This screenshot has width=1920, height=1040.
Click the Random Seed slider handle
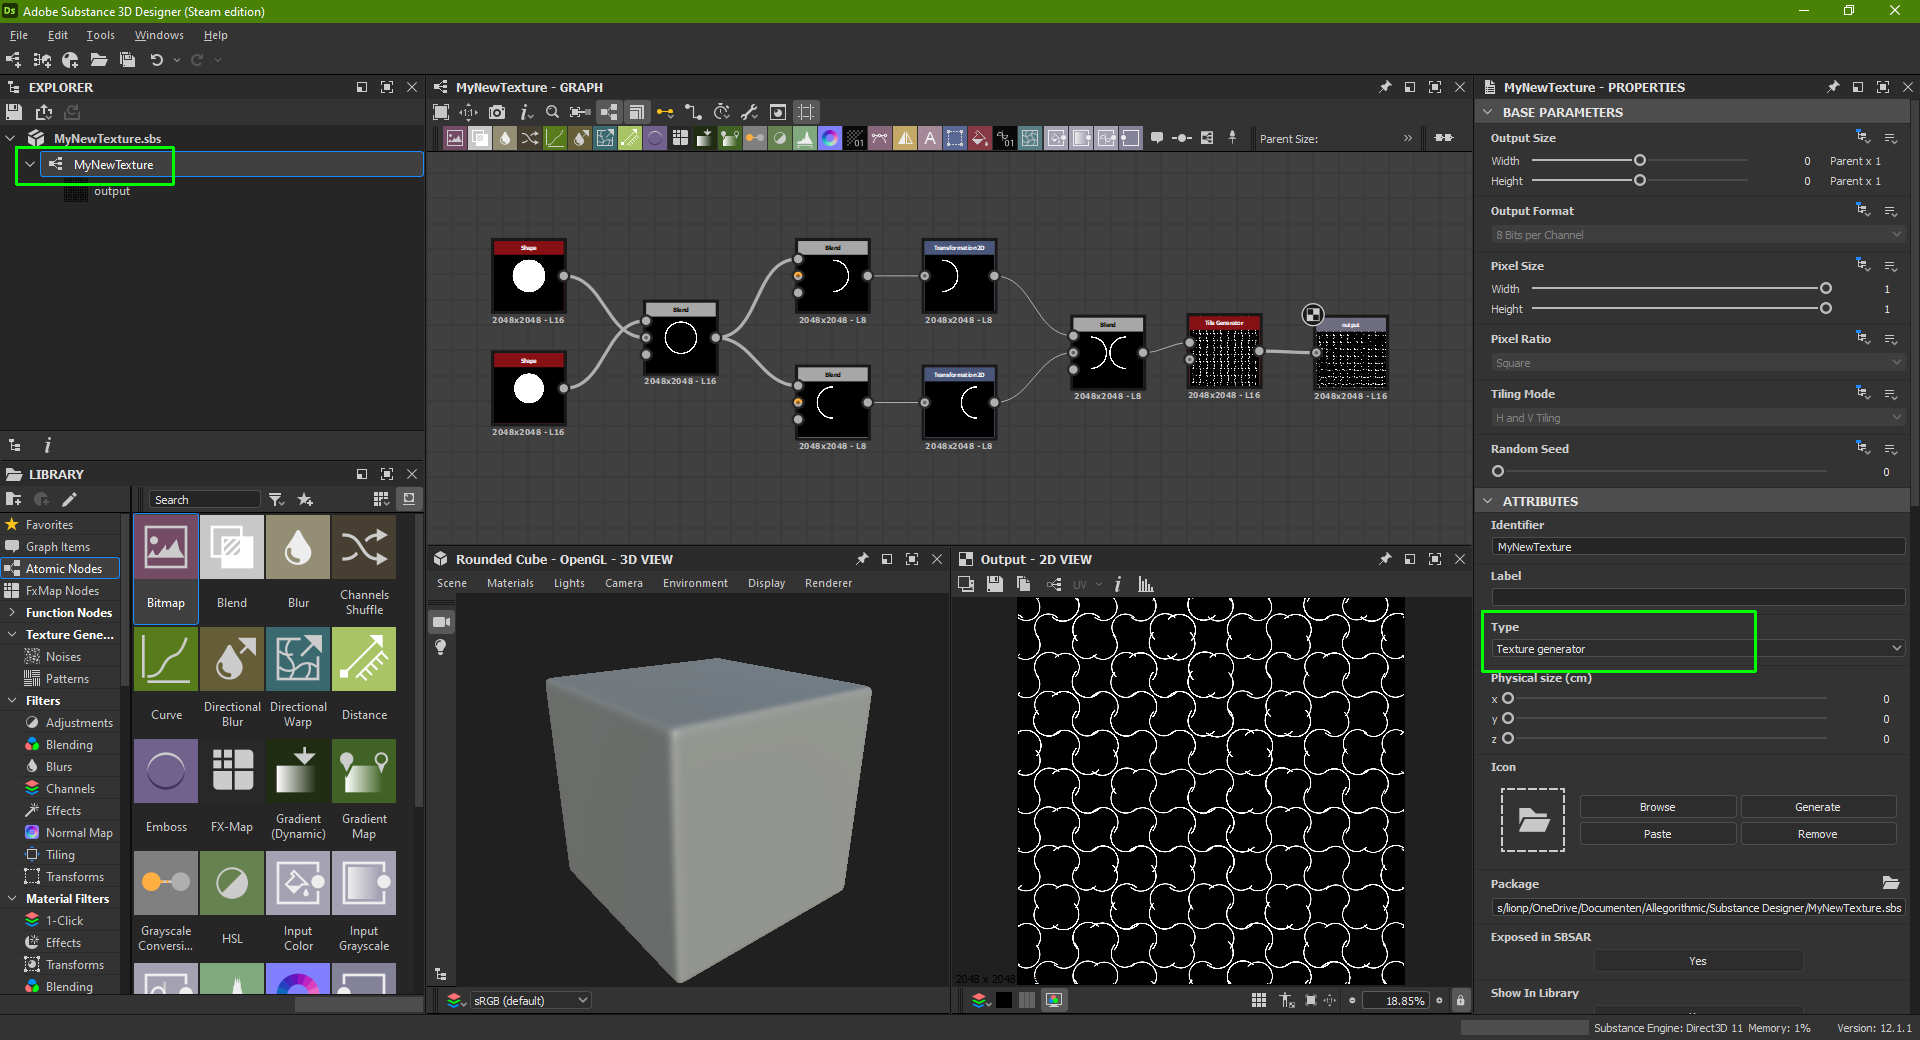[1497, 471]
